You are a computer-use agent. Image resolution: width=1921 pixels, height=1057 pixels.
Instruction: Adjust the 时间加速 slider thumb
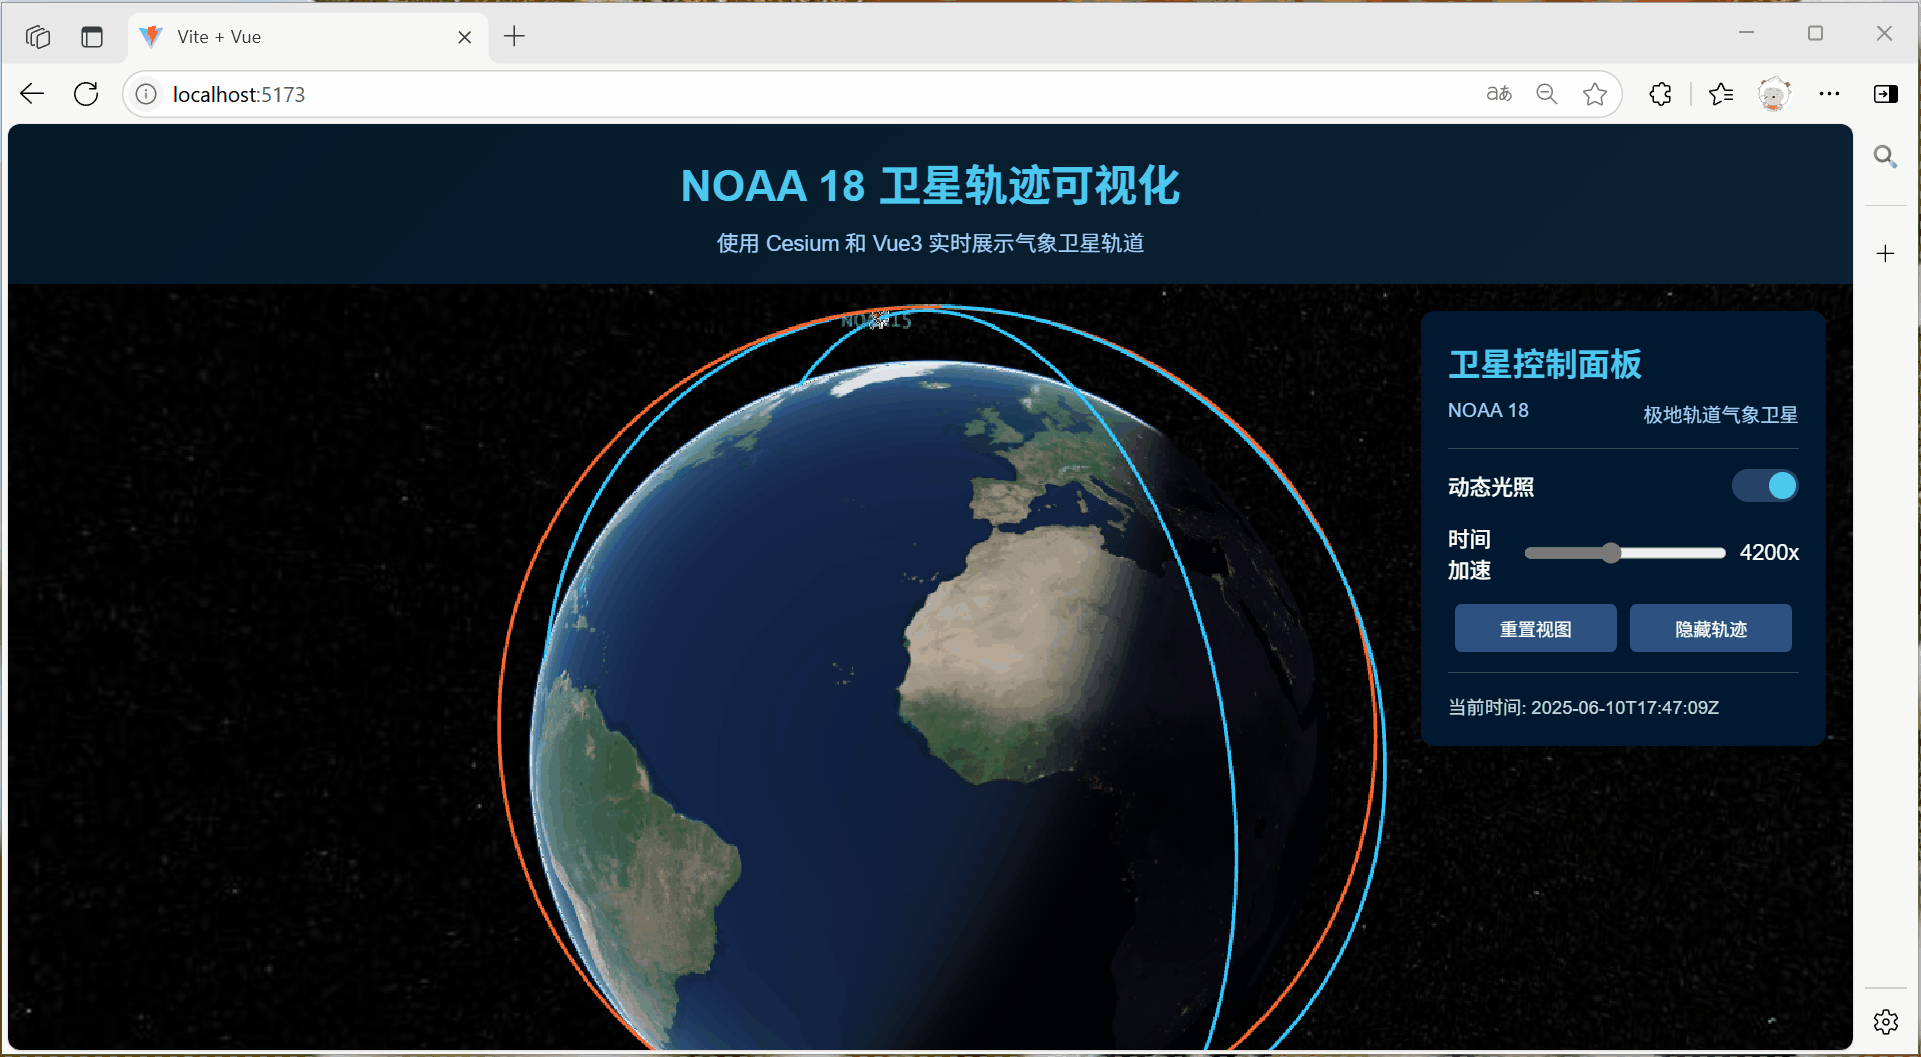[x=1611, y=553]
